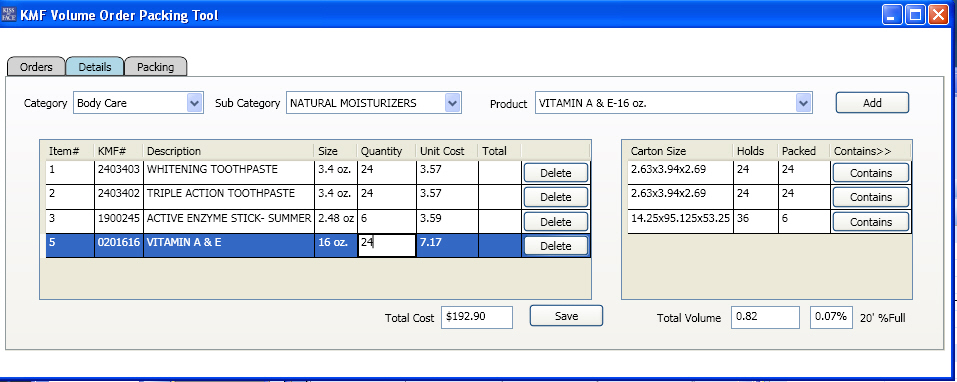Edit quantity cell of VITAMIN A & E row
This screenshot has height=382, width=957.
coord(386,245)
